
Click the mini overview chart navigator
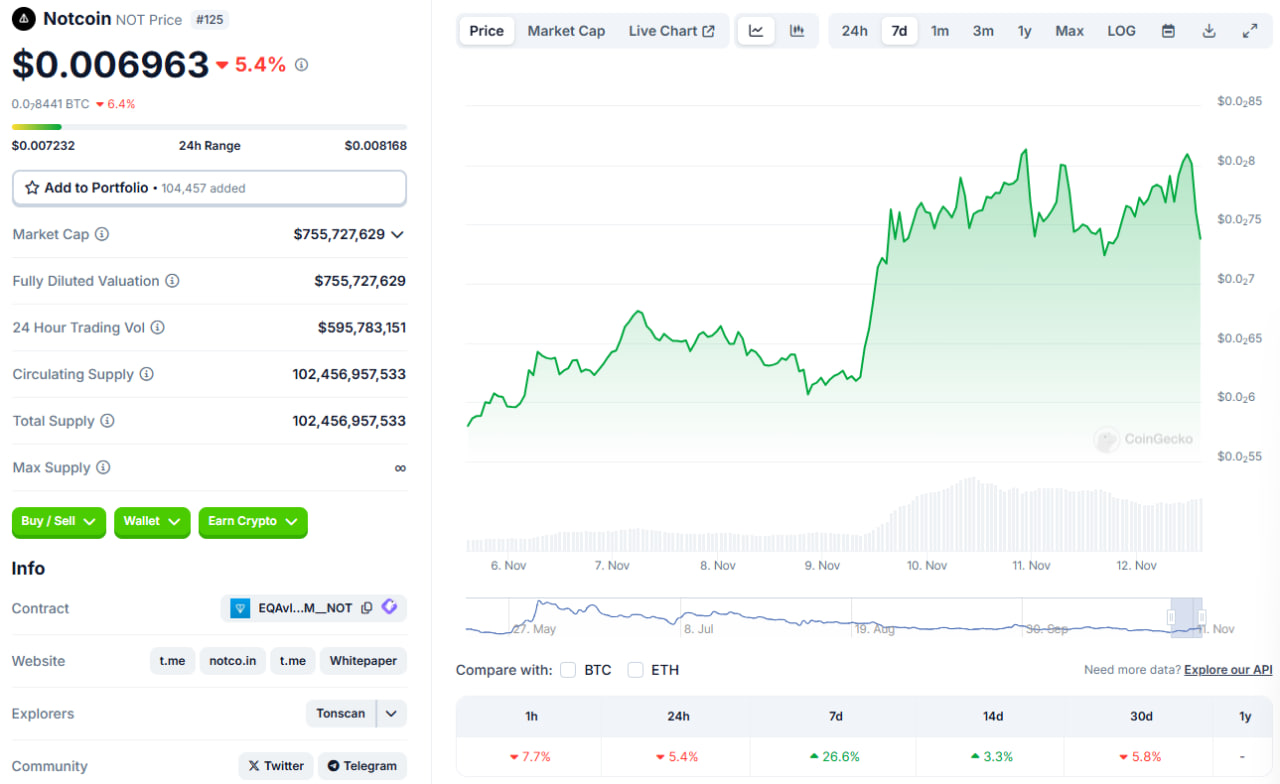tap(835, 617)
